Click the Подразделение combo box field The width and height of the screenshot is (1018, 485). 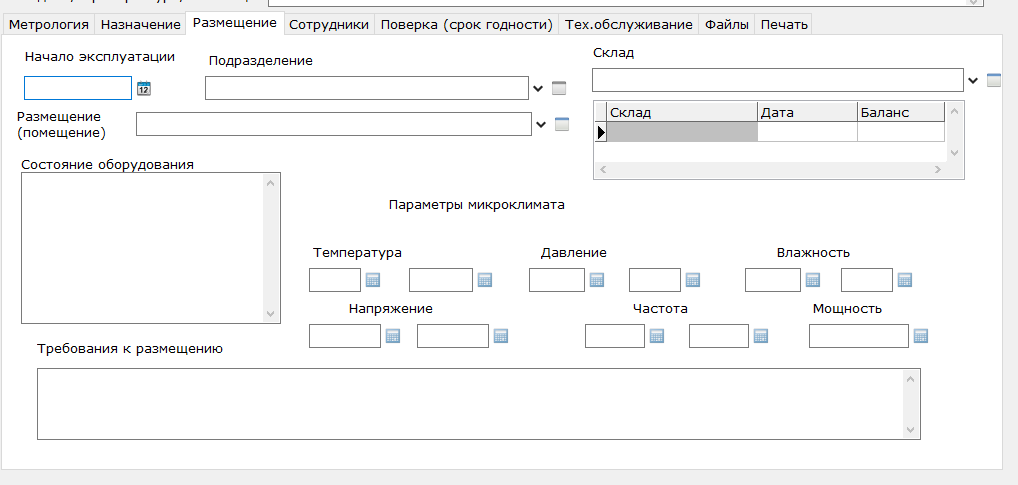[x=367, y=88]
